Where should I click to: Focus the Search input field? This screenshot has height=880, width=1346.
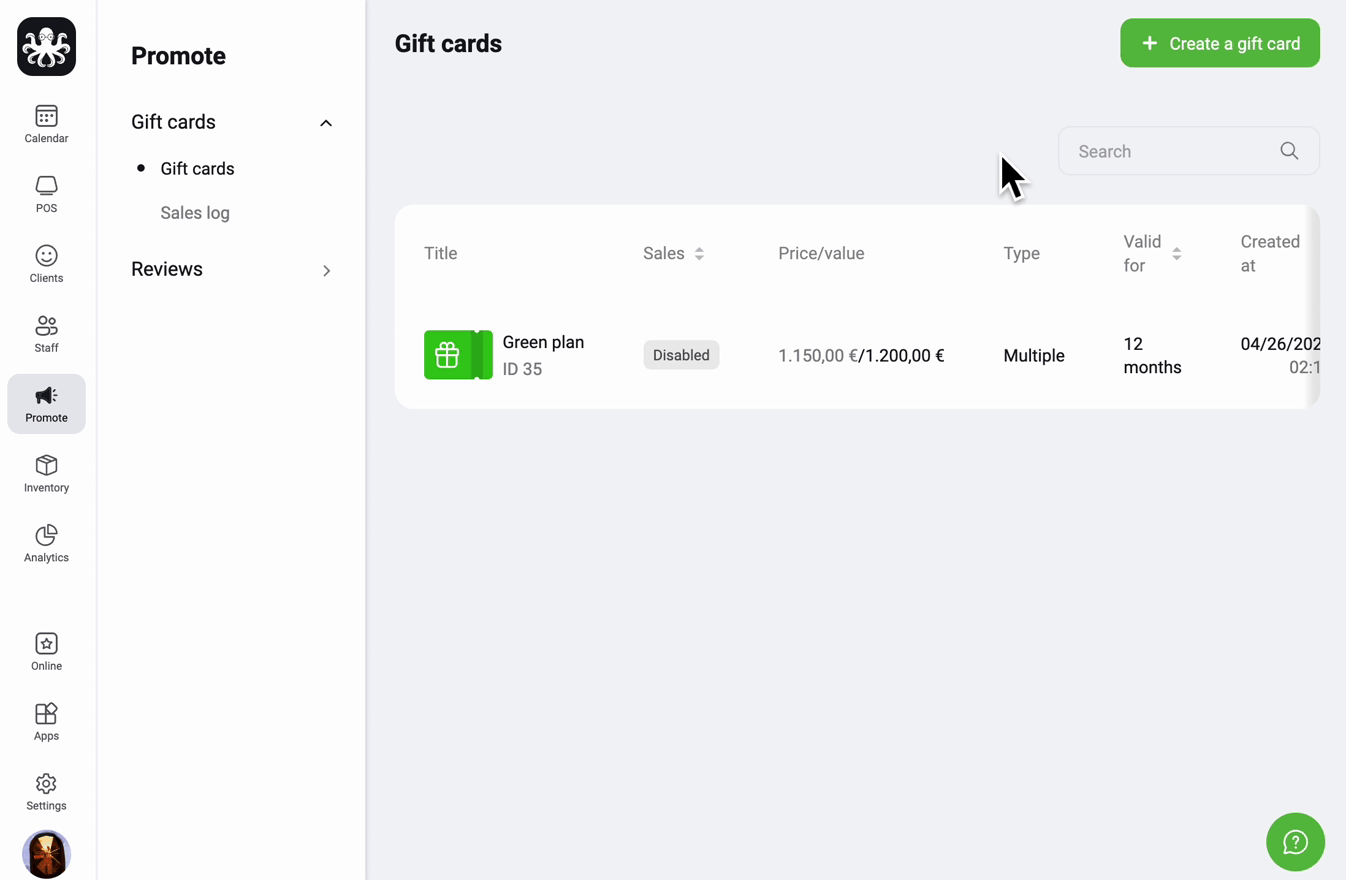1189,151
